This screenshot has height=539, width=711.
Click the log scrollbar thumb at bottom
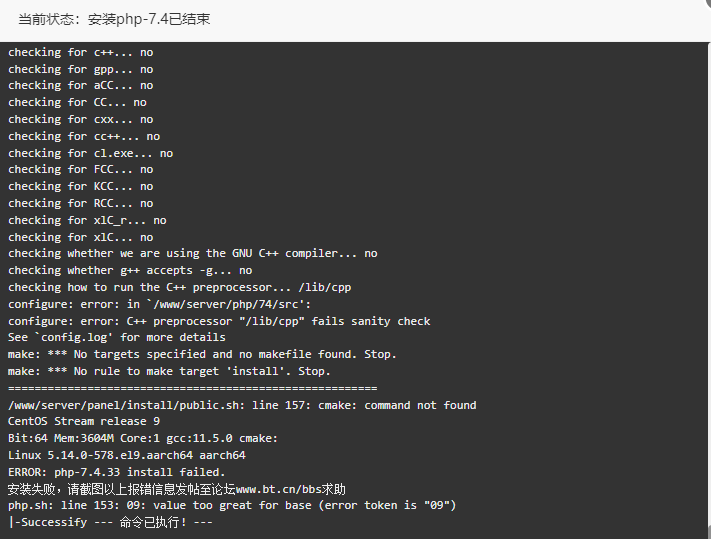(709, 531)
